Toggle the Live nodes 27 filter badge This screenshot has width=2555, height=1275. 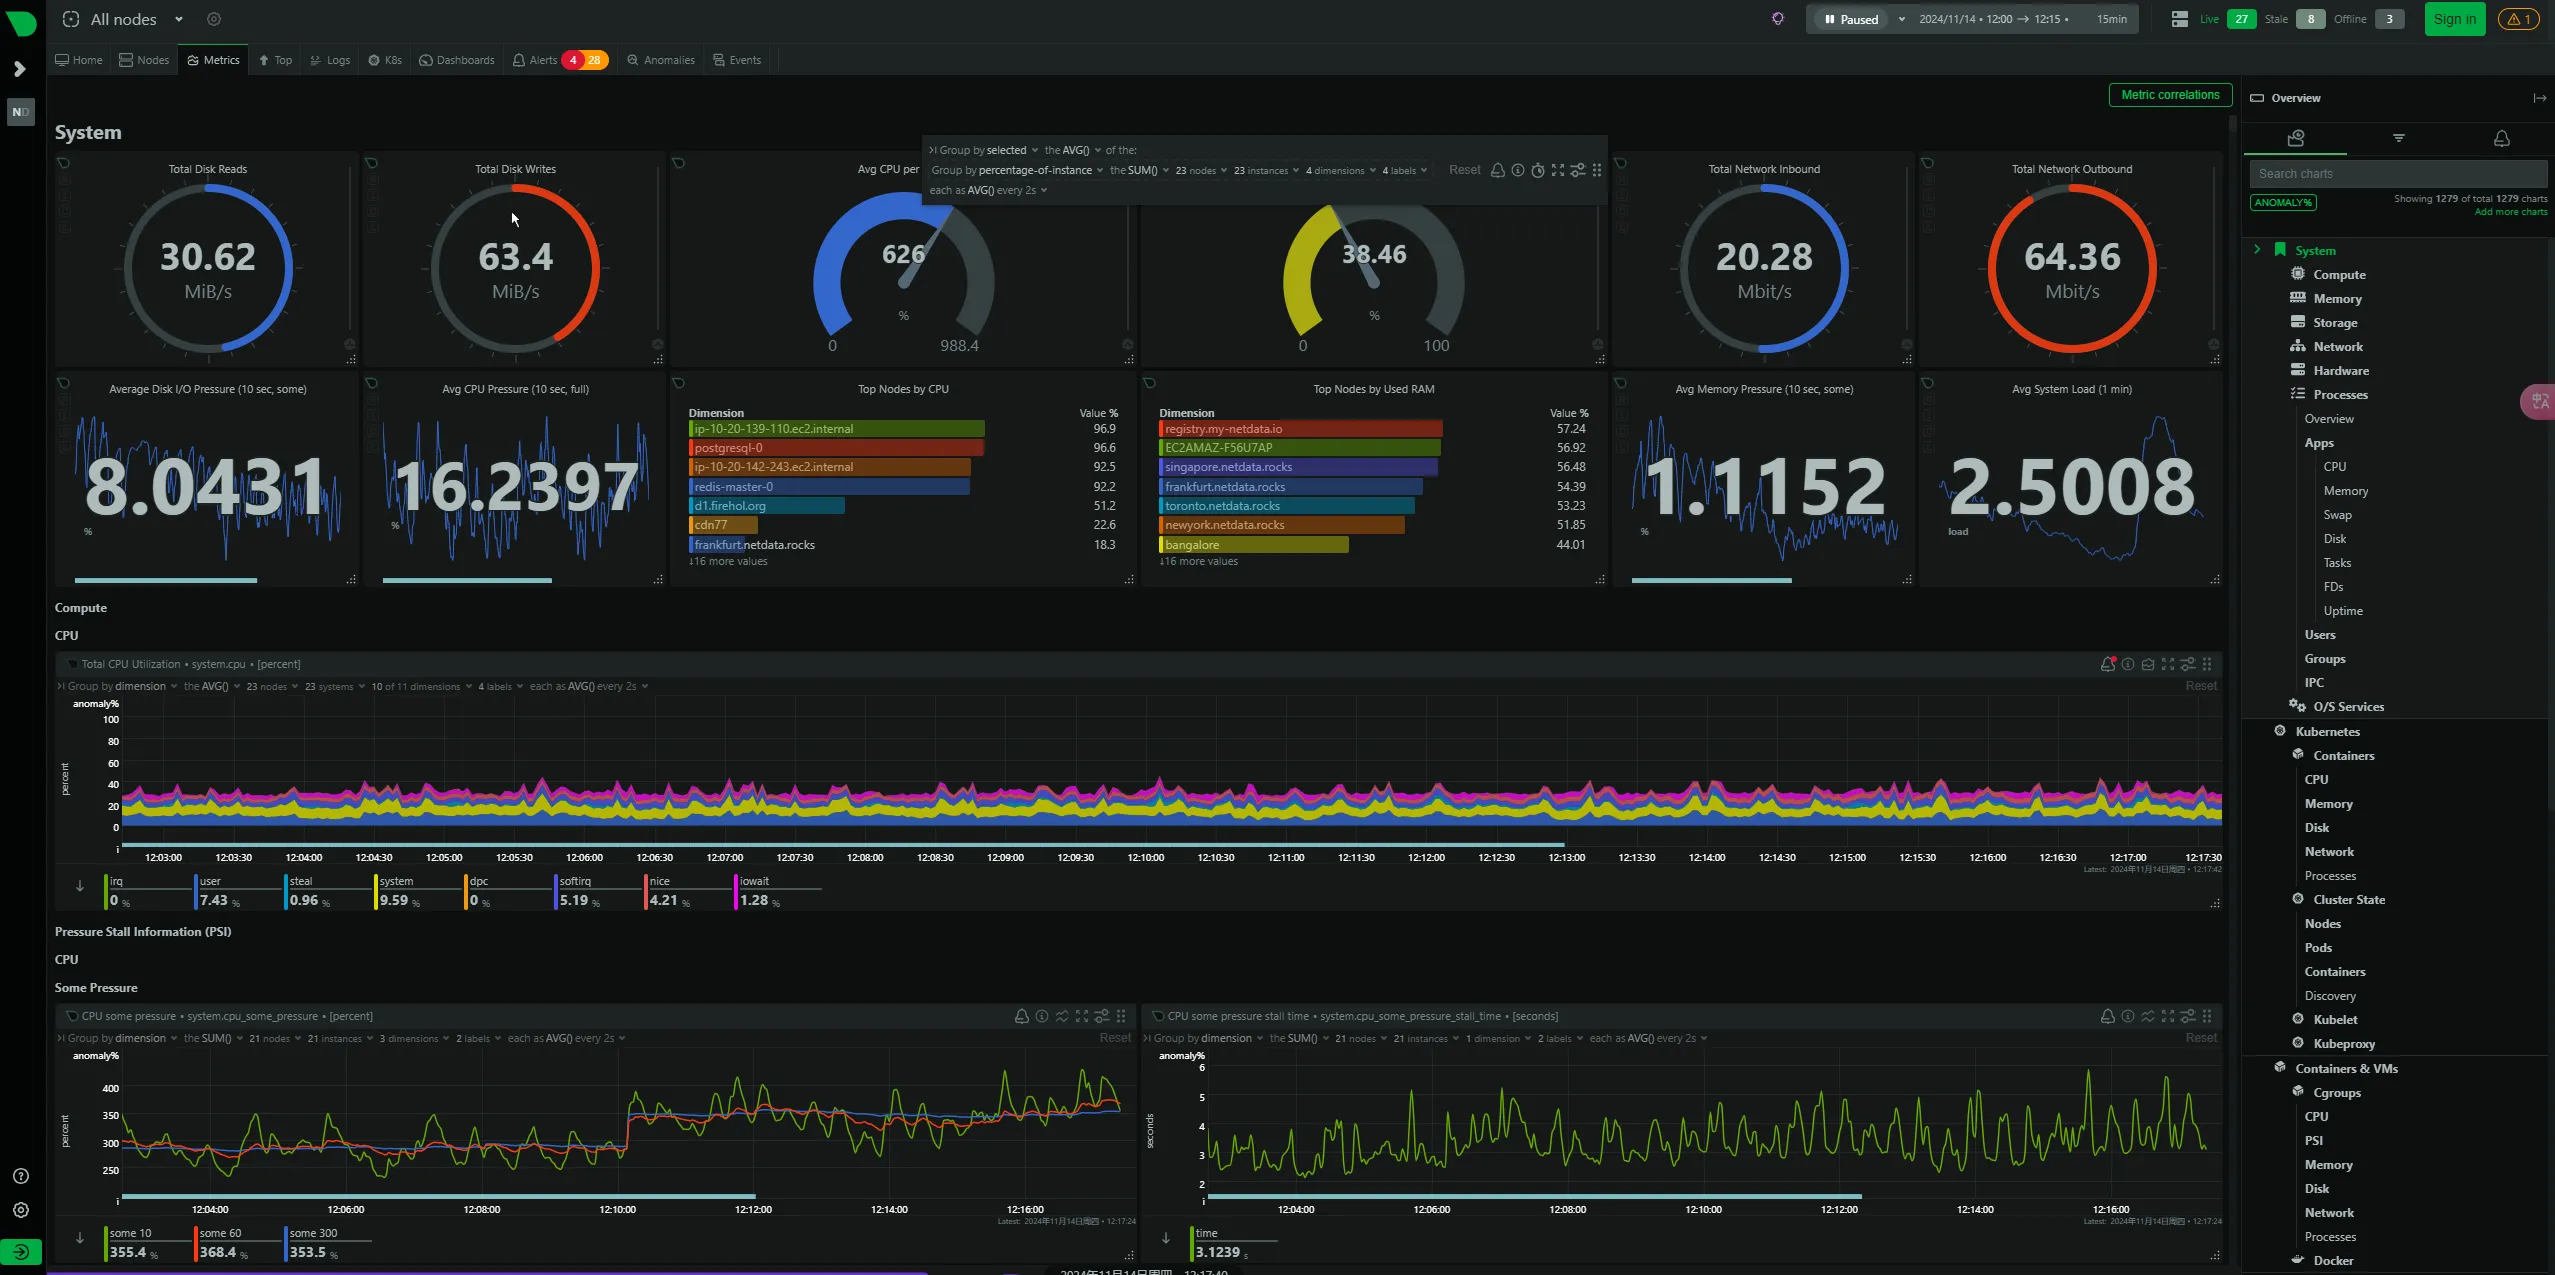2241,19
